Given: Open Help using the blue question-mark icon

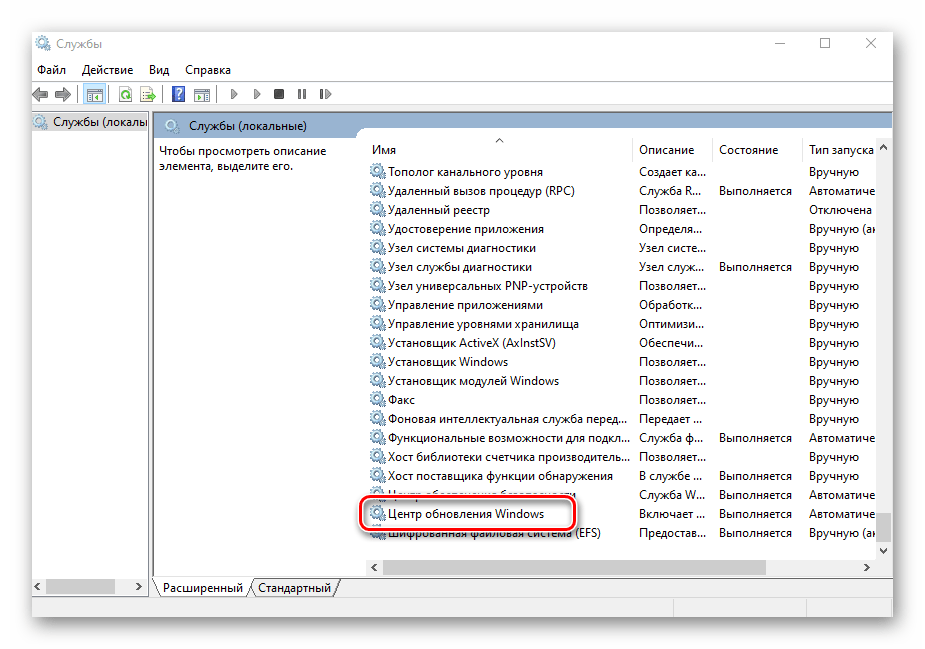Looking at the screenshot, I should [178, 94].
